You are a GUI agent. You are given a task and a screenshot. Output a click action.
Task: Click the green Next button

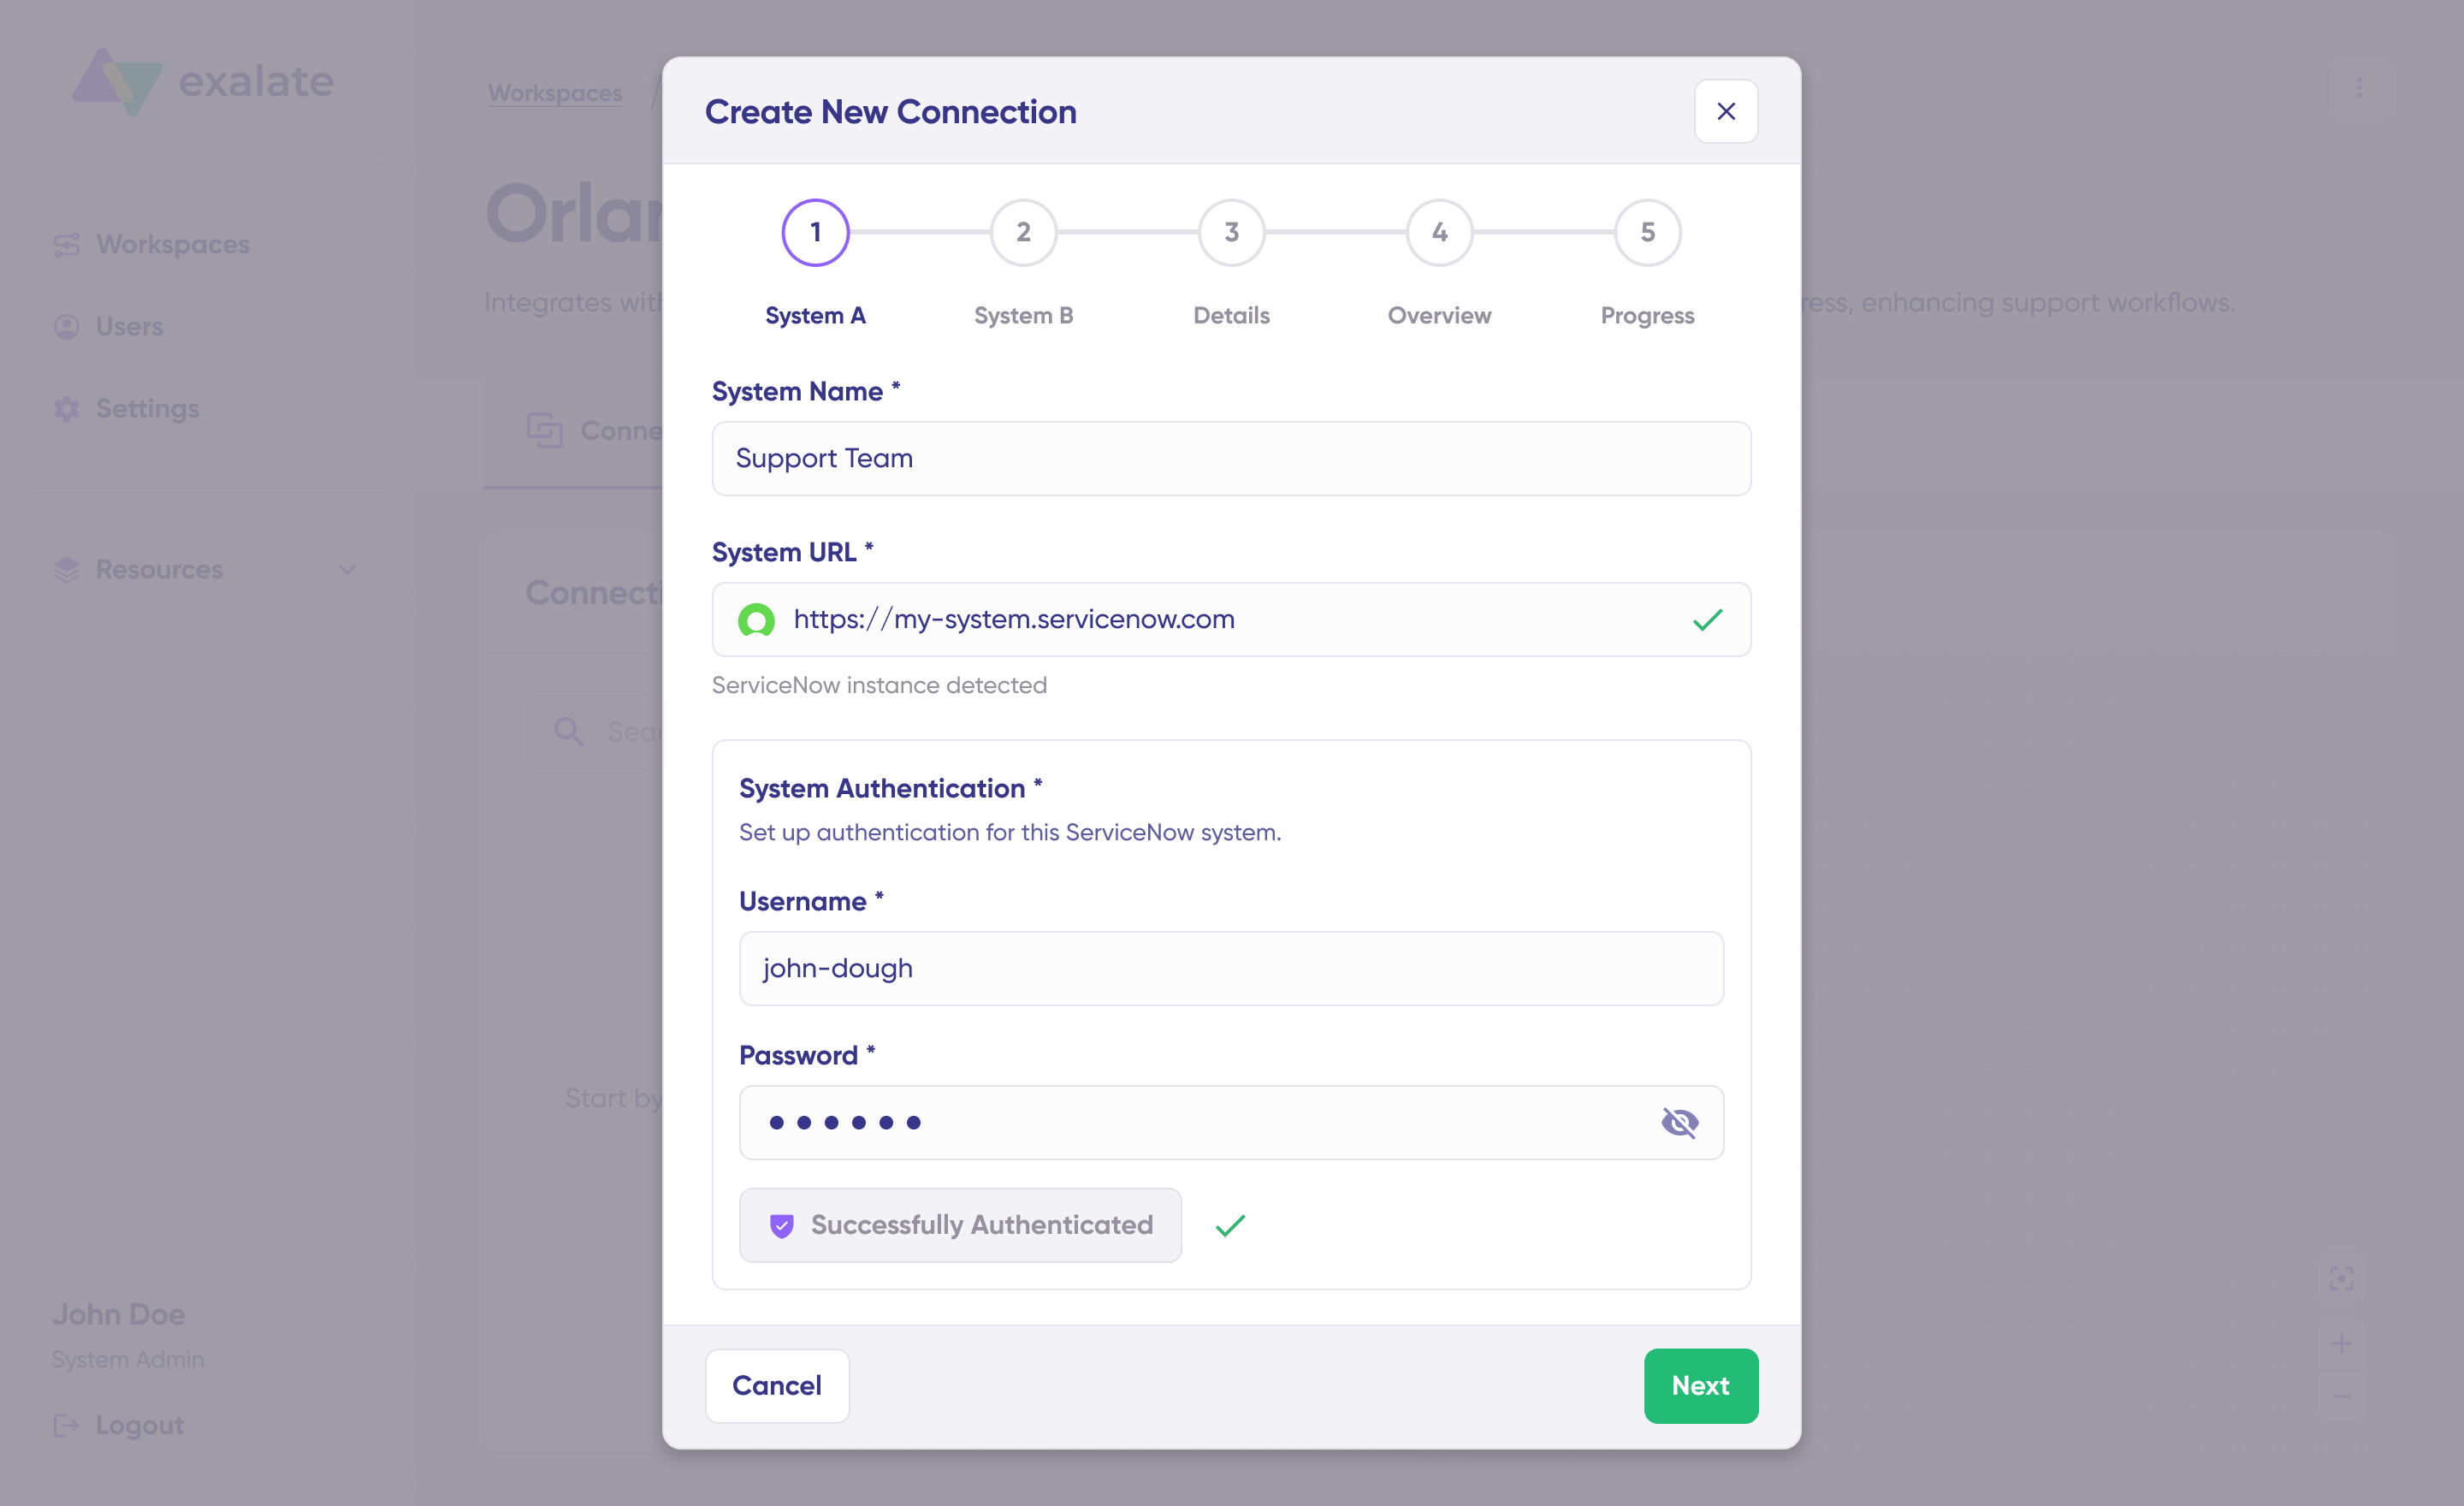[1700, 1385]
